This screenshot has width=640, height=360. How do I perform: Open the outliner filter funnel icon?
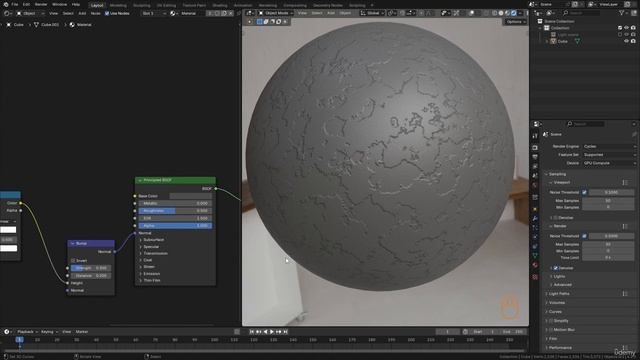point(622,13)
